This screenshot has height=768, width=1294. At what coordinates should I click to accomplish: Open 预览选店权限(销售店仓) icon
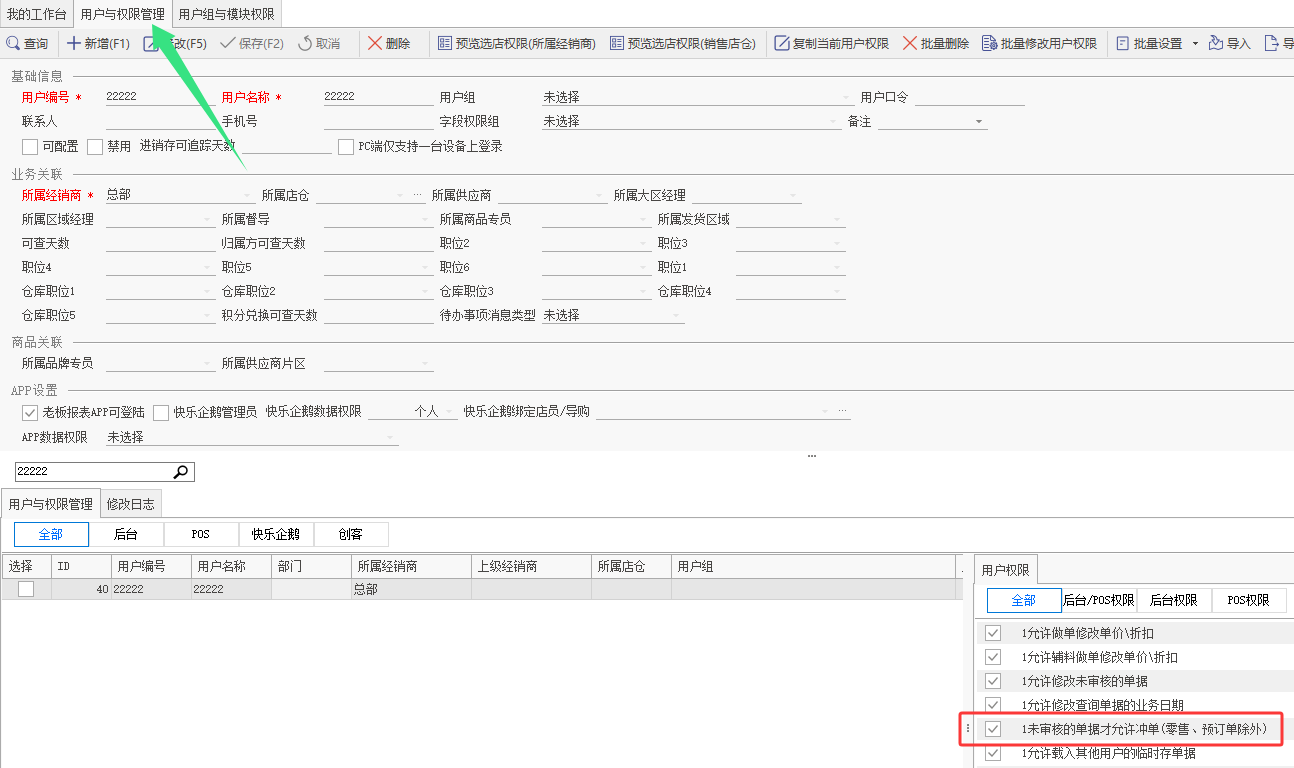(x=617, y=44)
